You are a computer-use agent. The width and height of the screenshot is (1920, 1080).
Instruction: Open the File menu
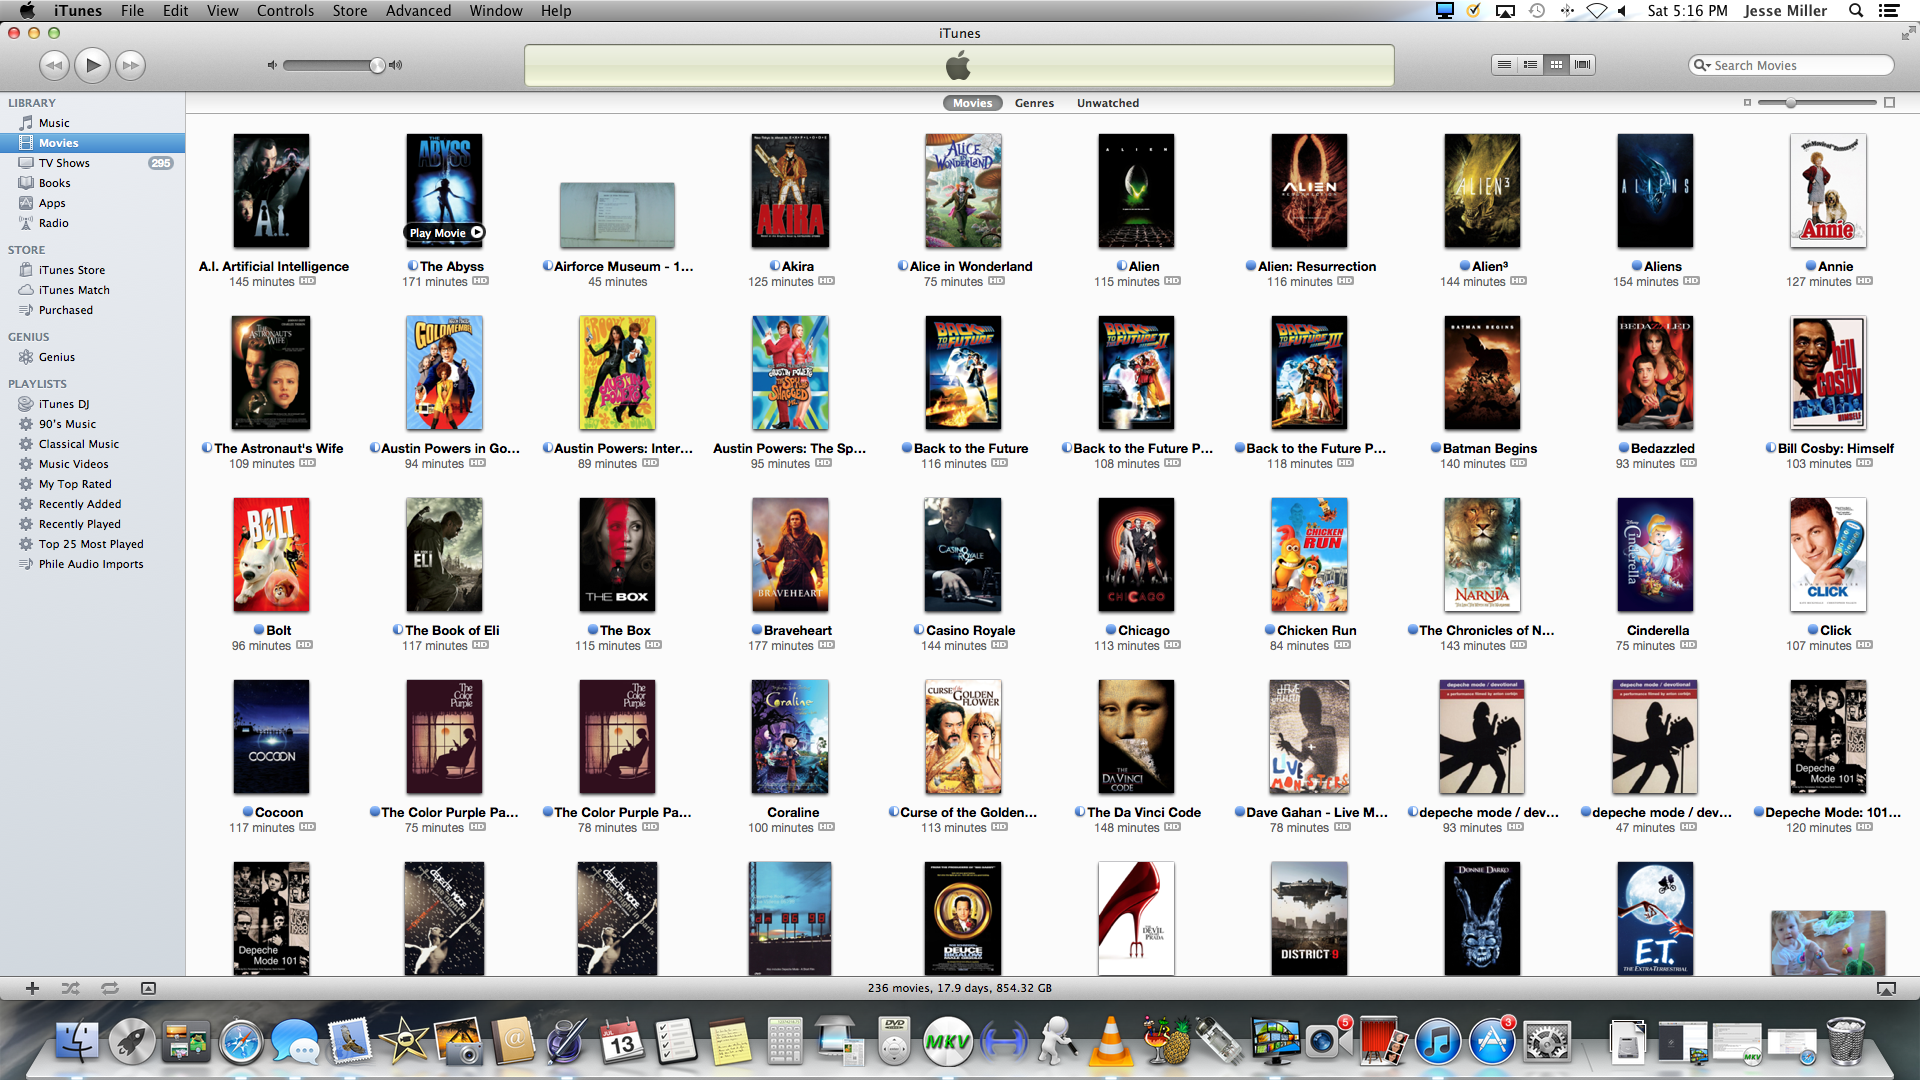(x=132, y=11)
